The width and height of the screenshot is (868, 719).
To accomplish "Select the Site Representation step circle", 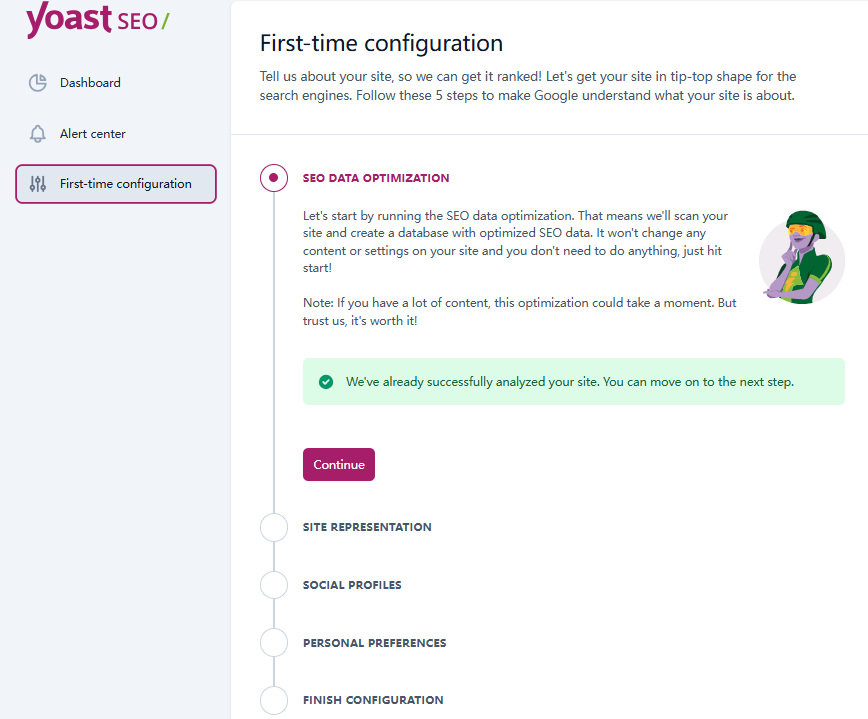I will pos(274,527).
